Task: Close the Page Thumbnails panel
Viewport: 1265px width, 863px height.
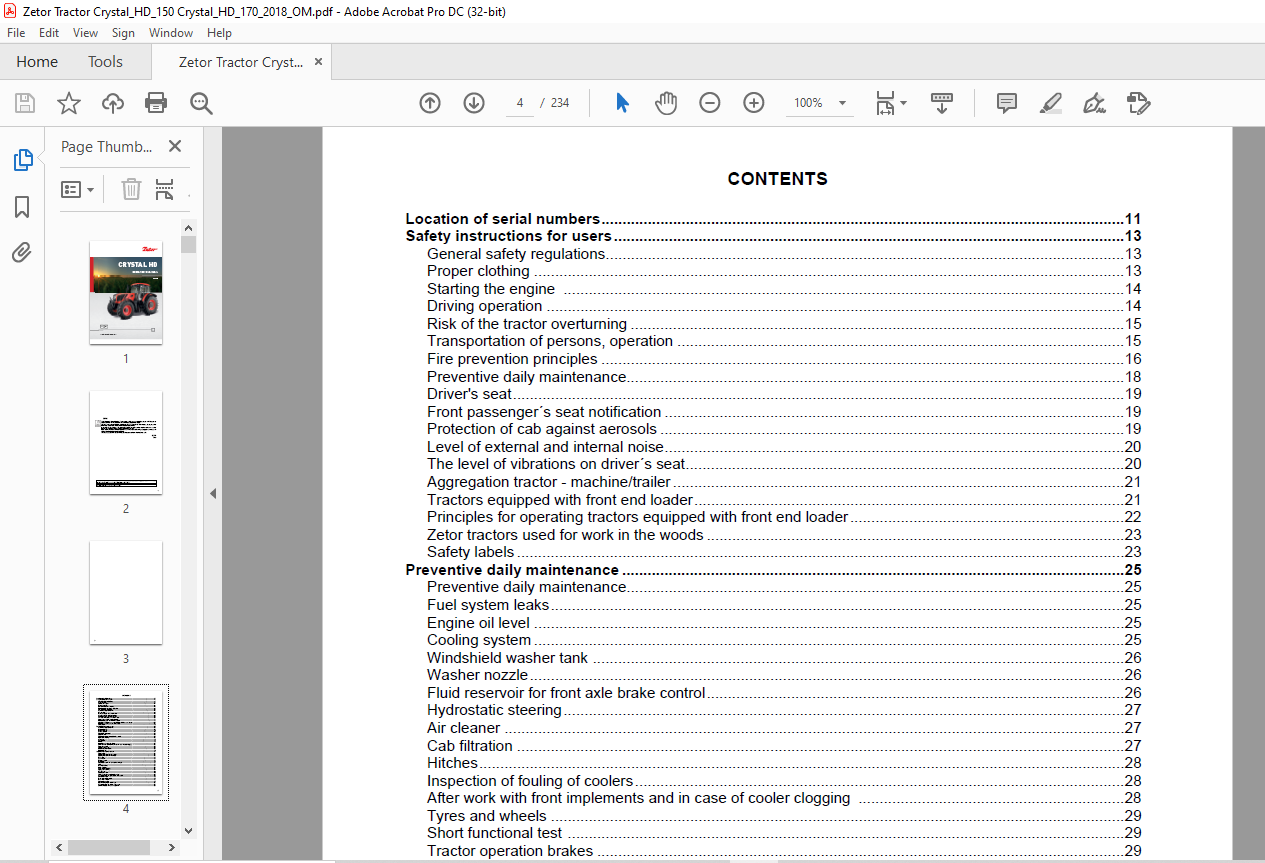Action: pos(175,146)
